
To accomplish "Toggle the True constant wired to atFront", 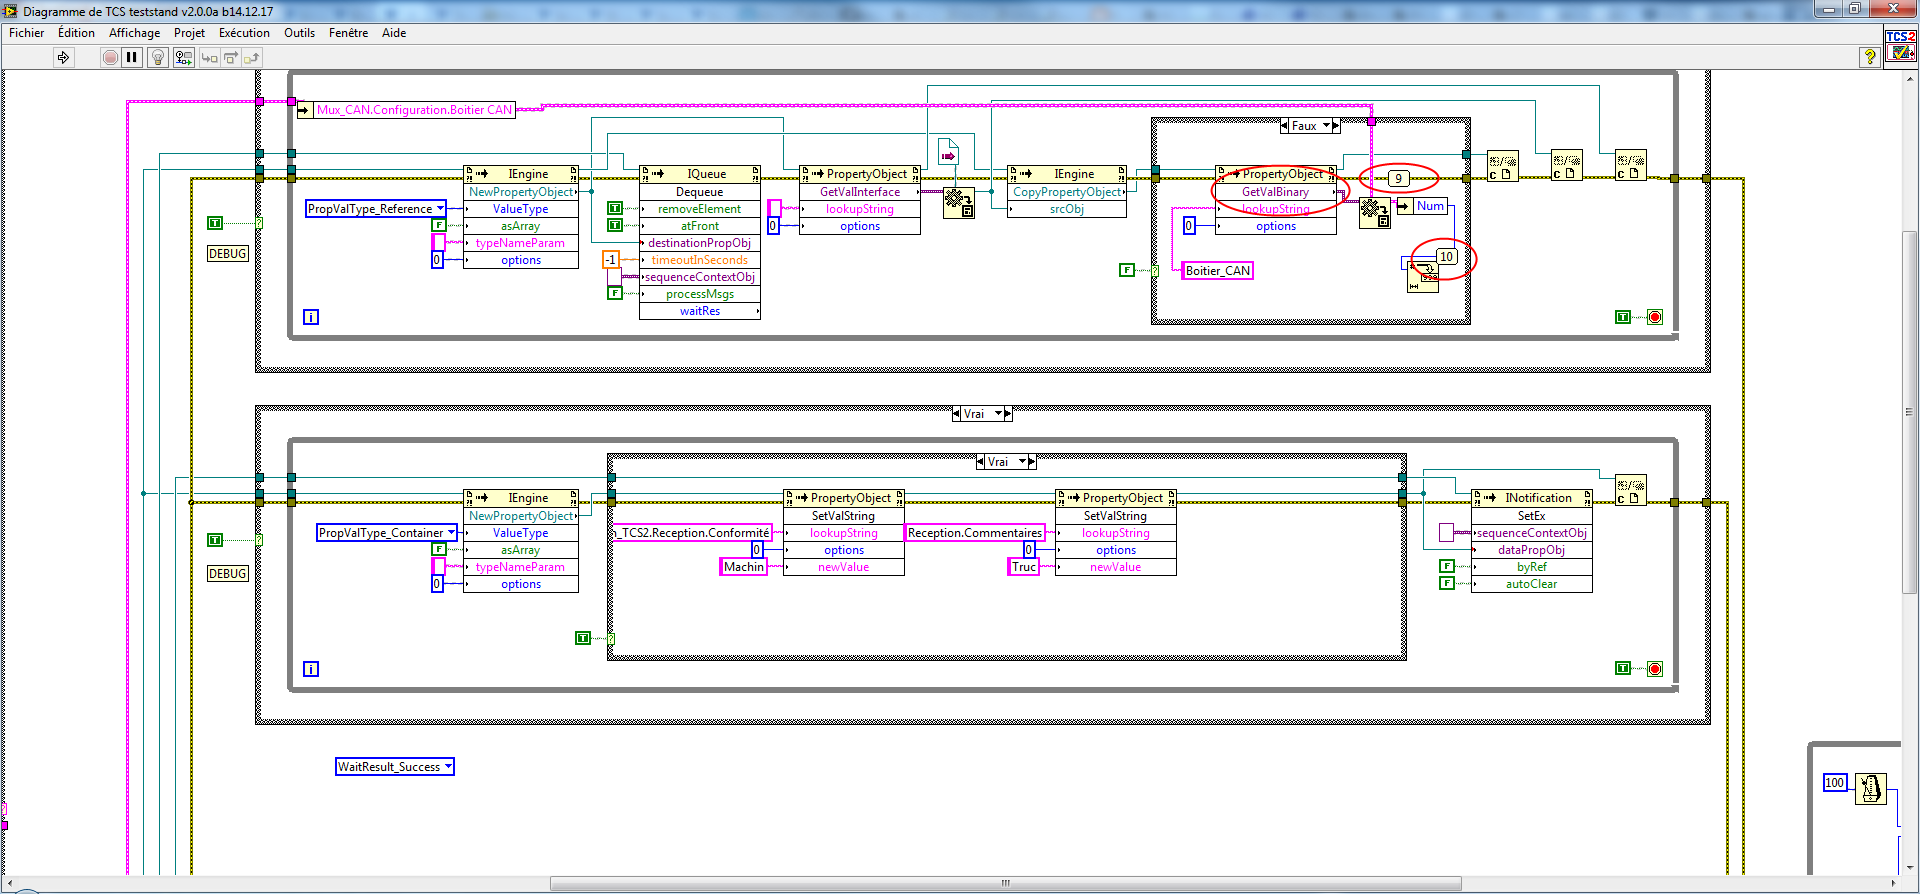I will [x=615, y=225].
